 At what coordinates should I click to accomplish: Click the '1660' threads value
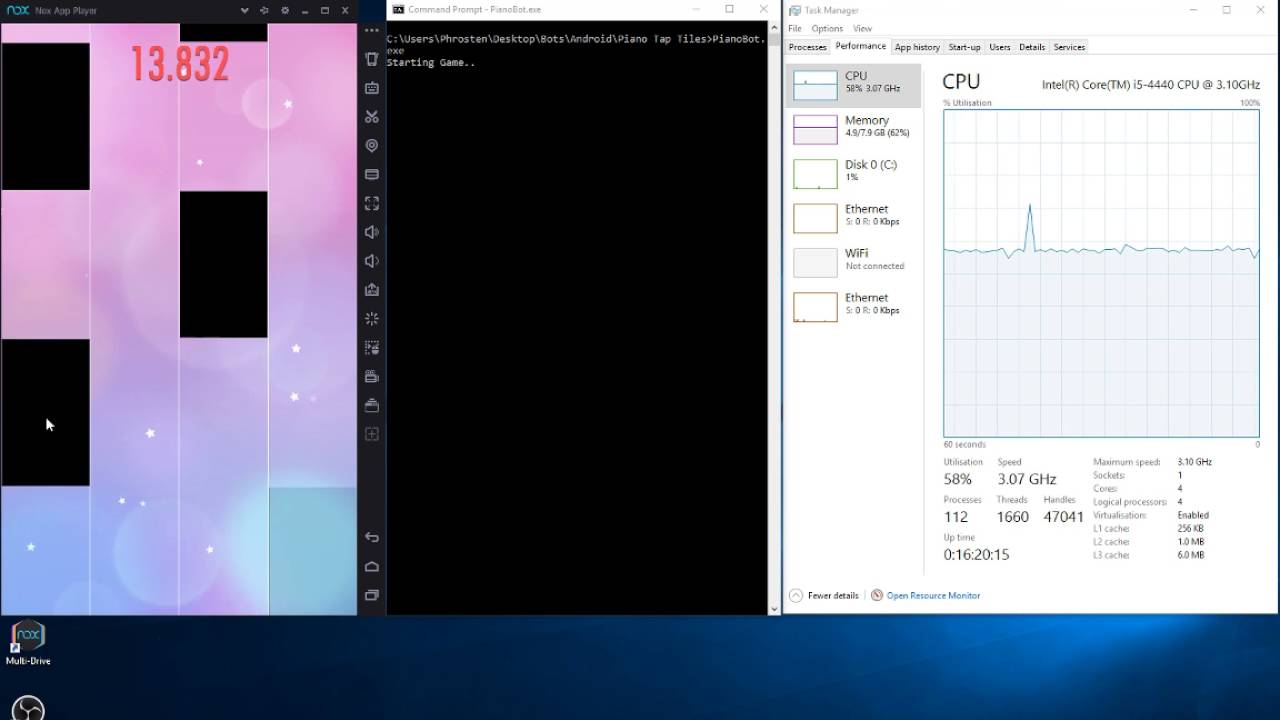tap(1013, 517)
